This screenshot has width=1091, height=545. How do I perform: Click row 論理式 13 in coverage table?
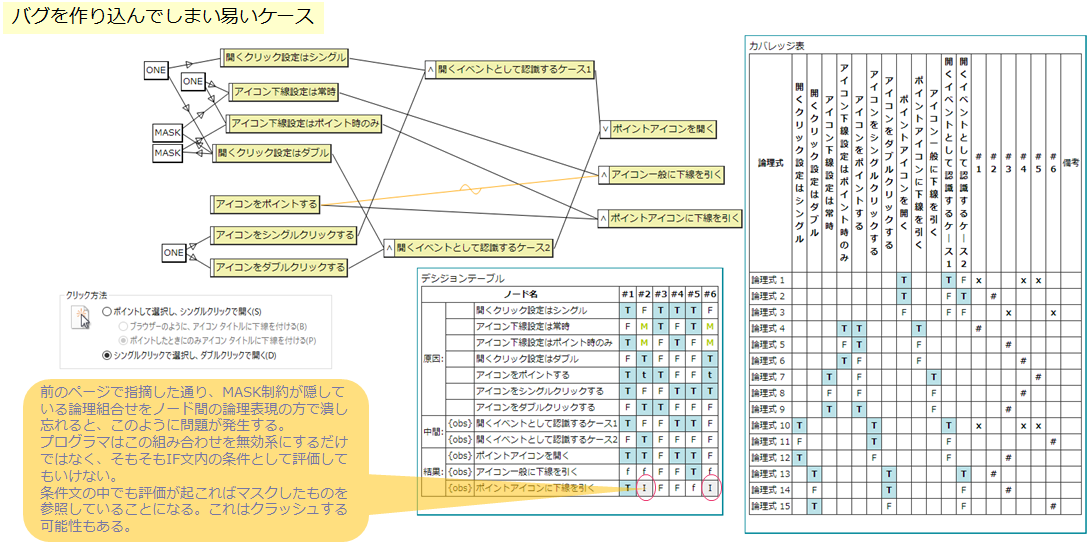[x=917, y=473]
